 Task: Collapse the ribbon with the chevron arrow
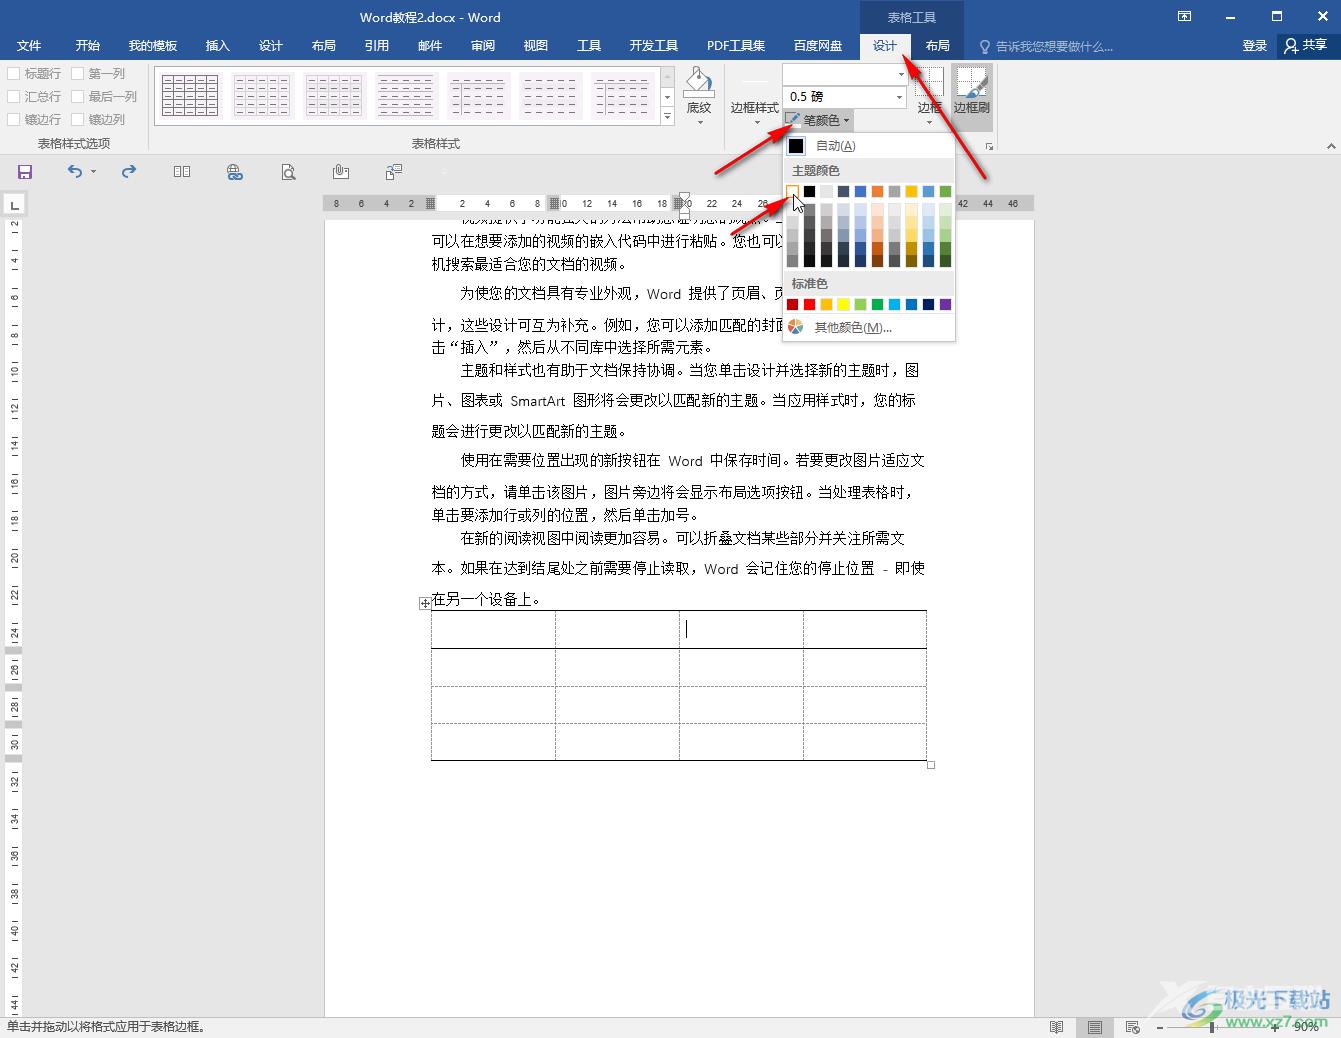(x=1330, y=146)
